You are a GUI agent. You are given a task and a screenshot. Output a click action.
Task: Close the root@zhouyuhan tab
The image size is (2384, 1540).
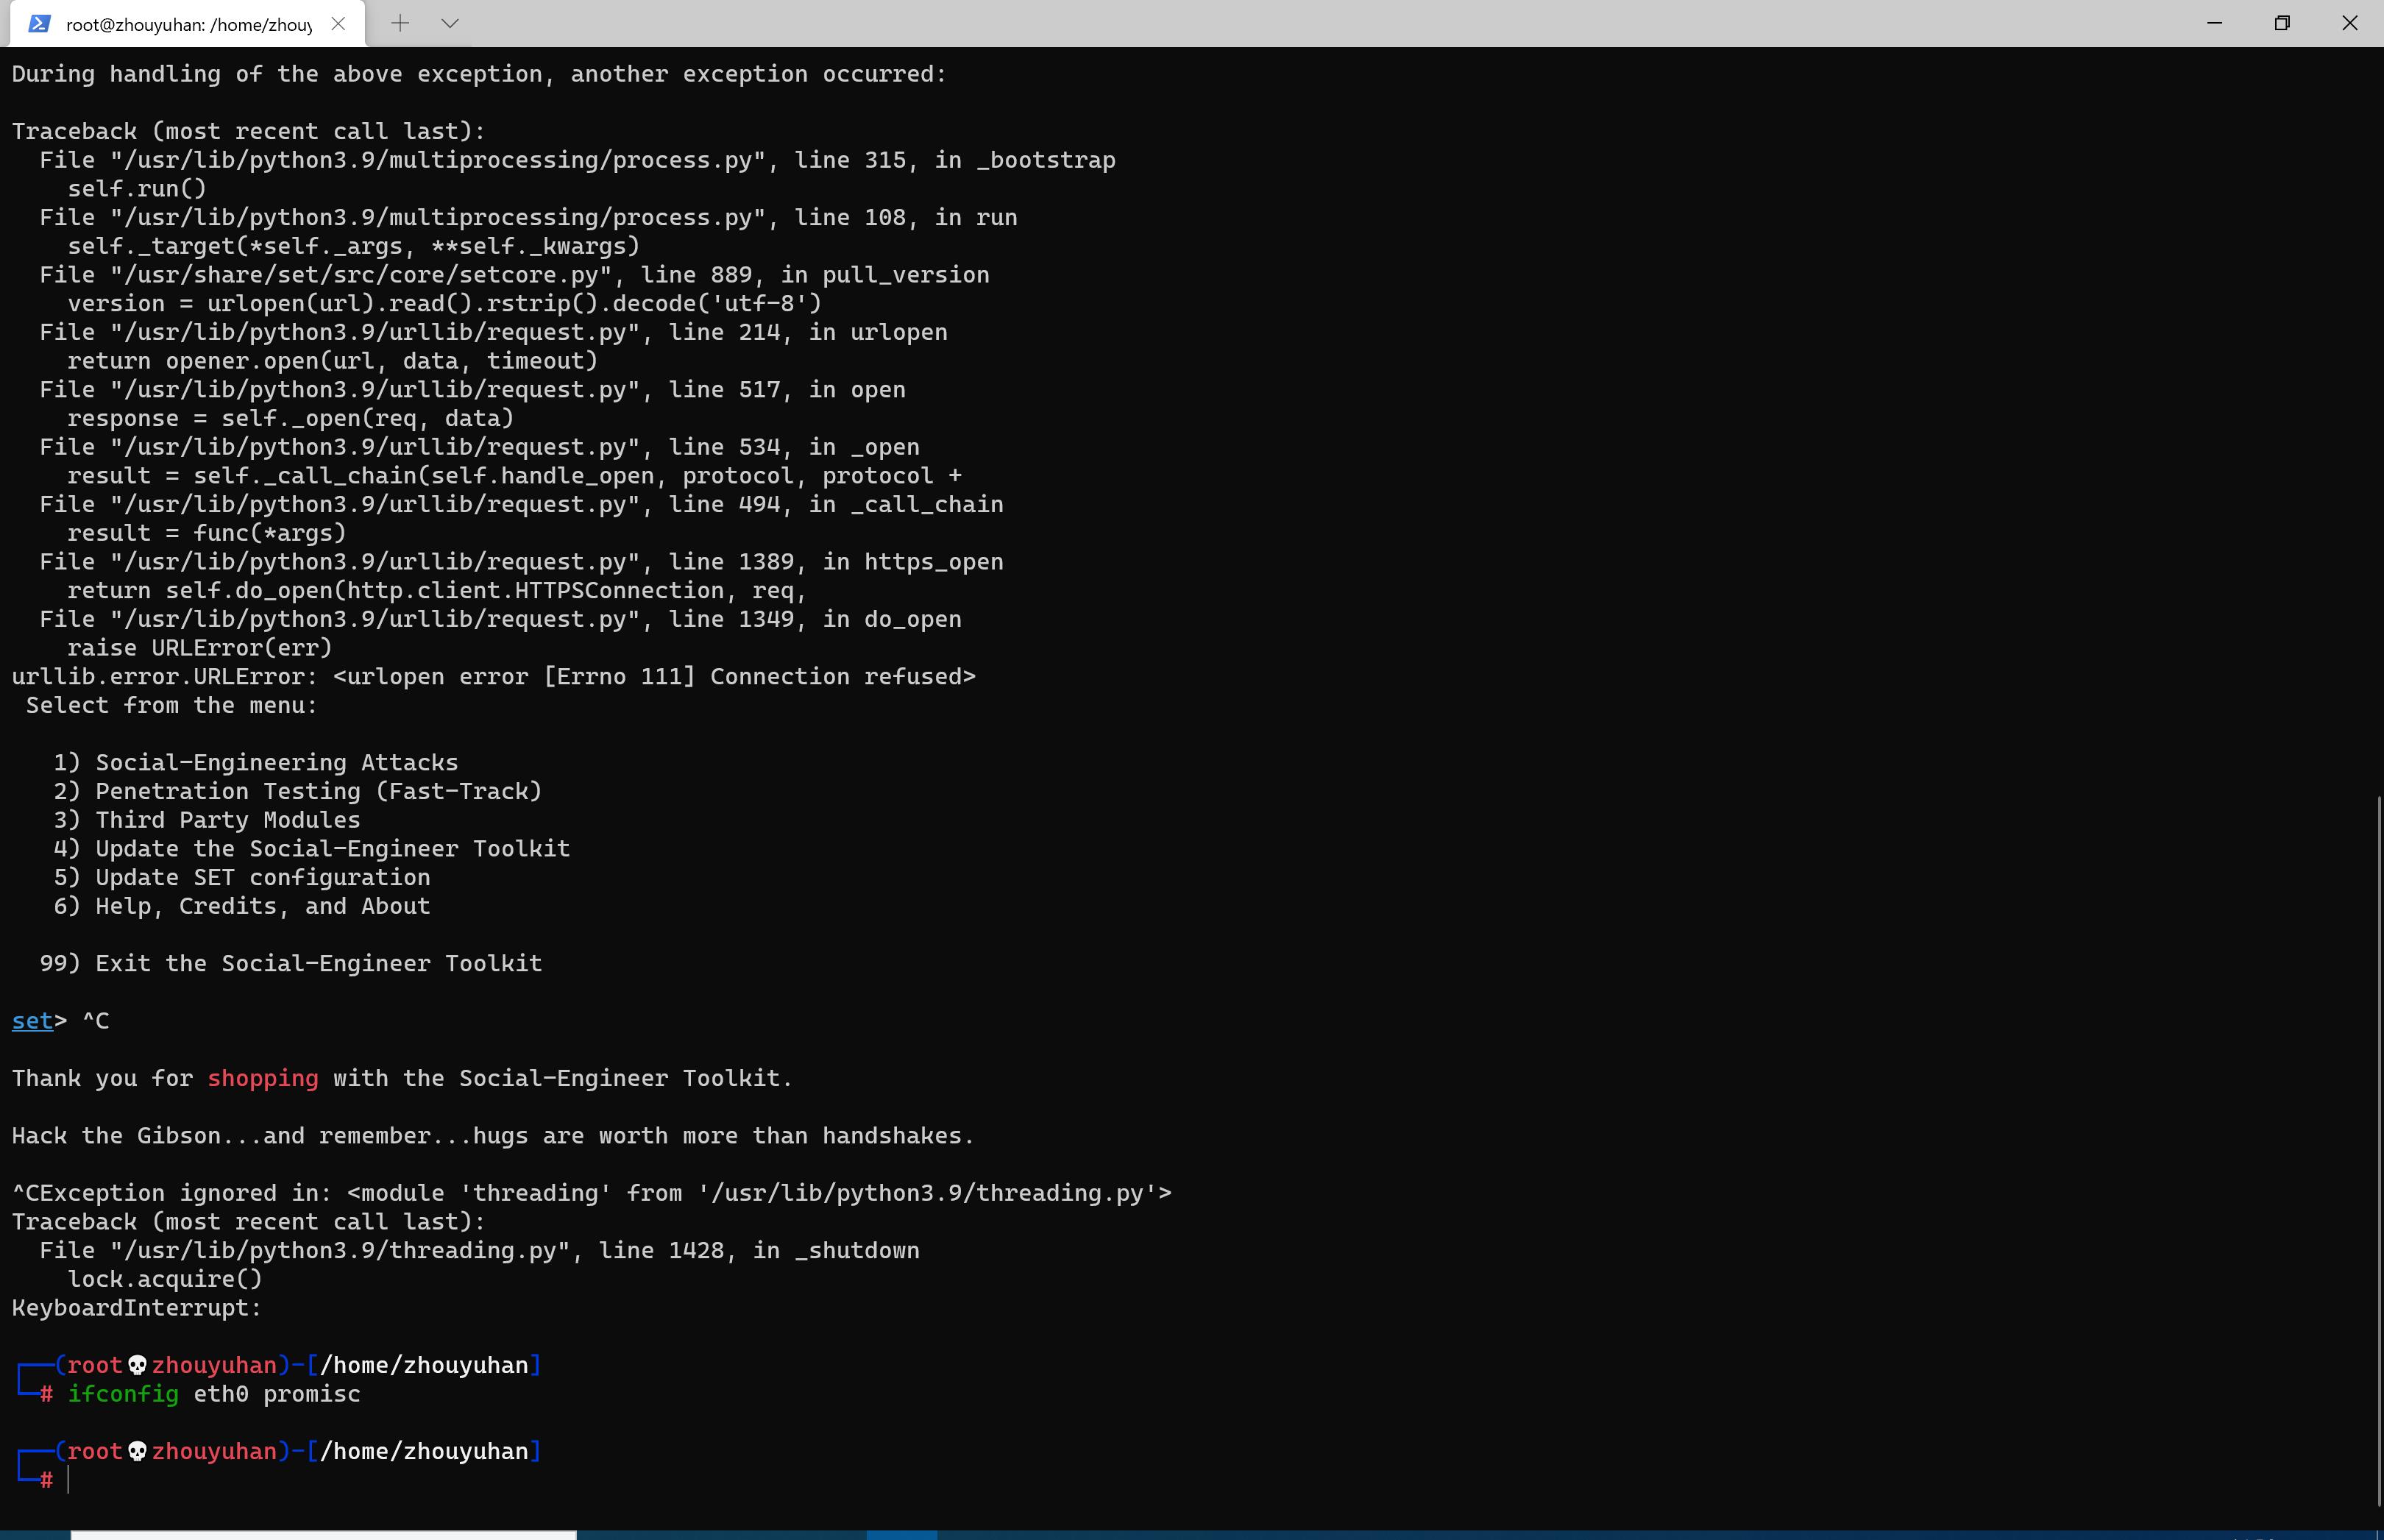click(338, 24)
